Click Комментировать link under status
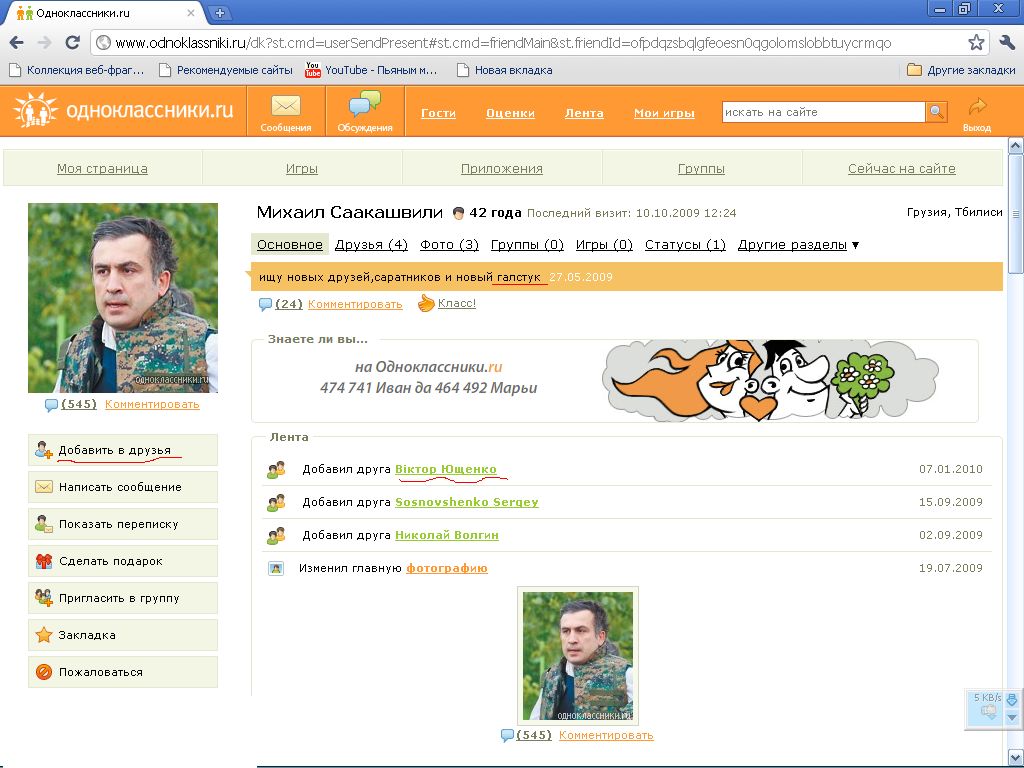Image resolution: width=1024 pixels, height=768 pixels. (355, 304)
